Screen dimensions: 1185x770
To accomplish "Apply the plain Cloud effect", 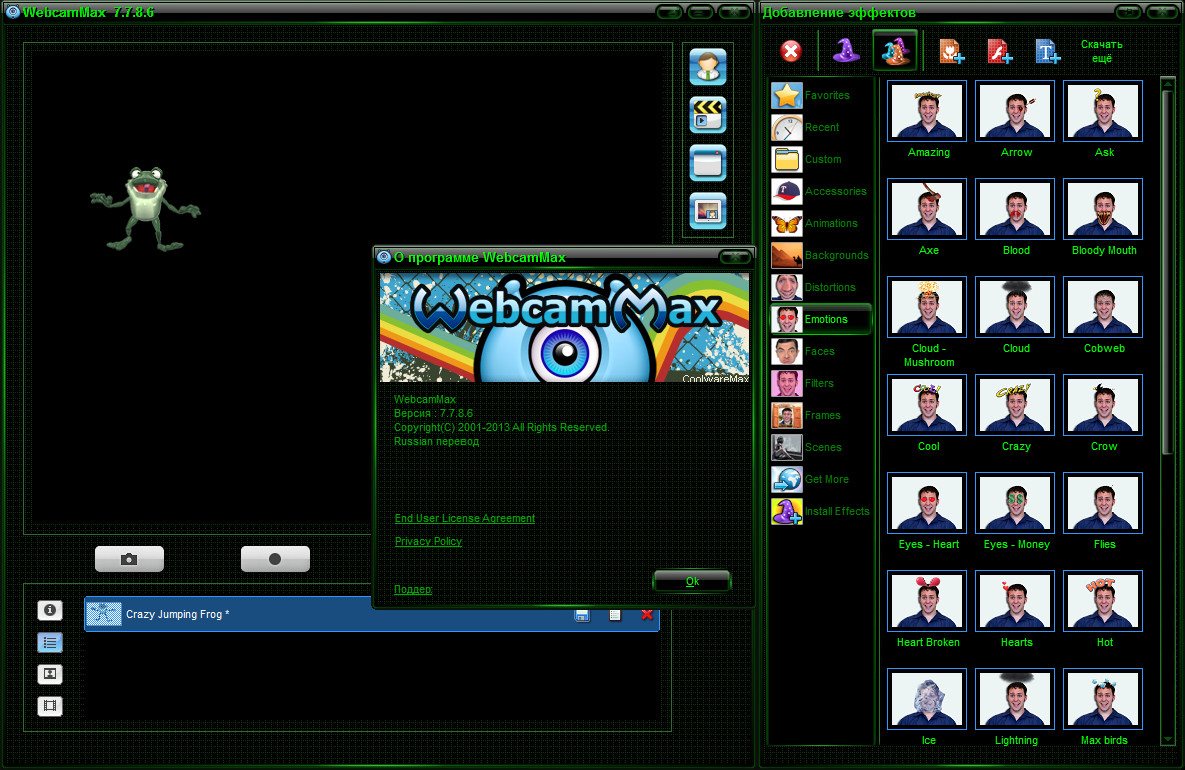I will (x=1015, y=307).
